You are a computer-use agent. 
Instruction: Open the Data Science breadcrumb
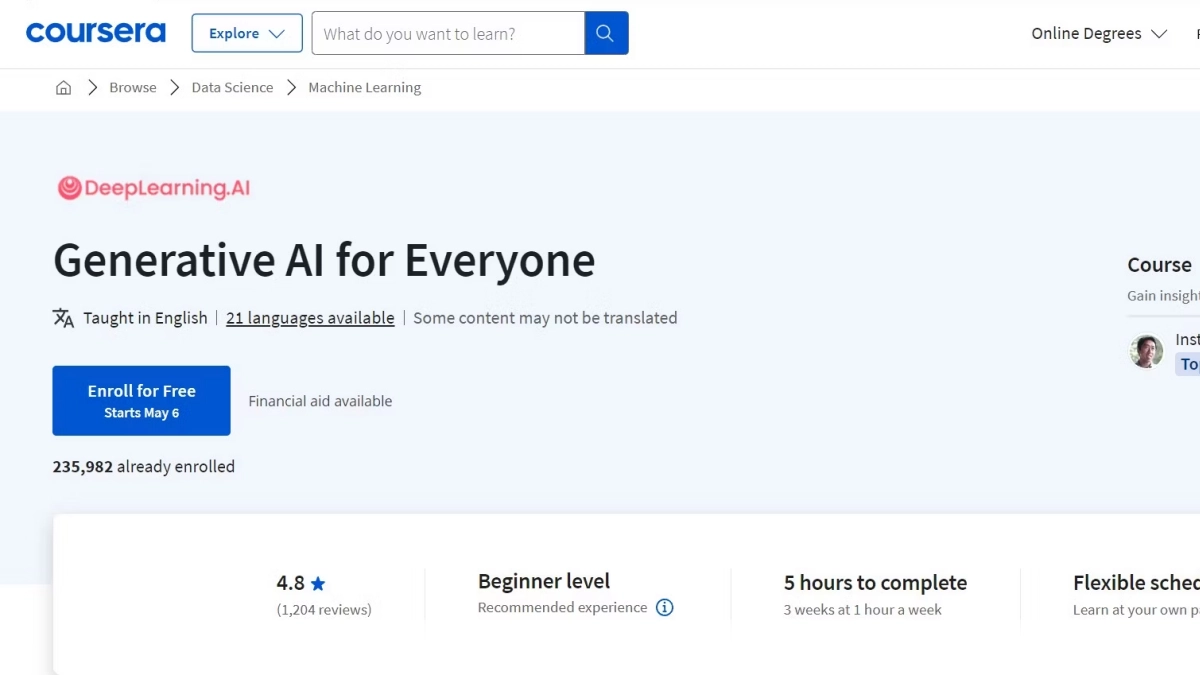click(232, 88)
